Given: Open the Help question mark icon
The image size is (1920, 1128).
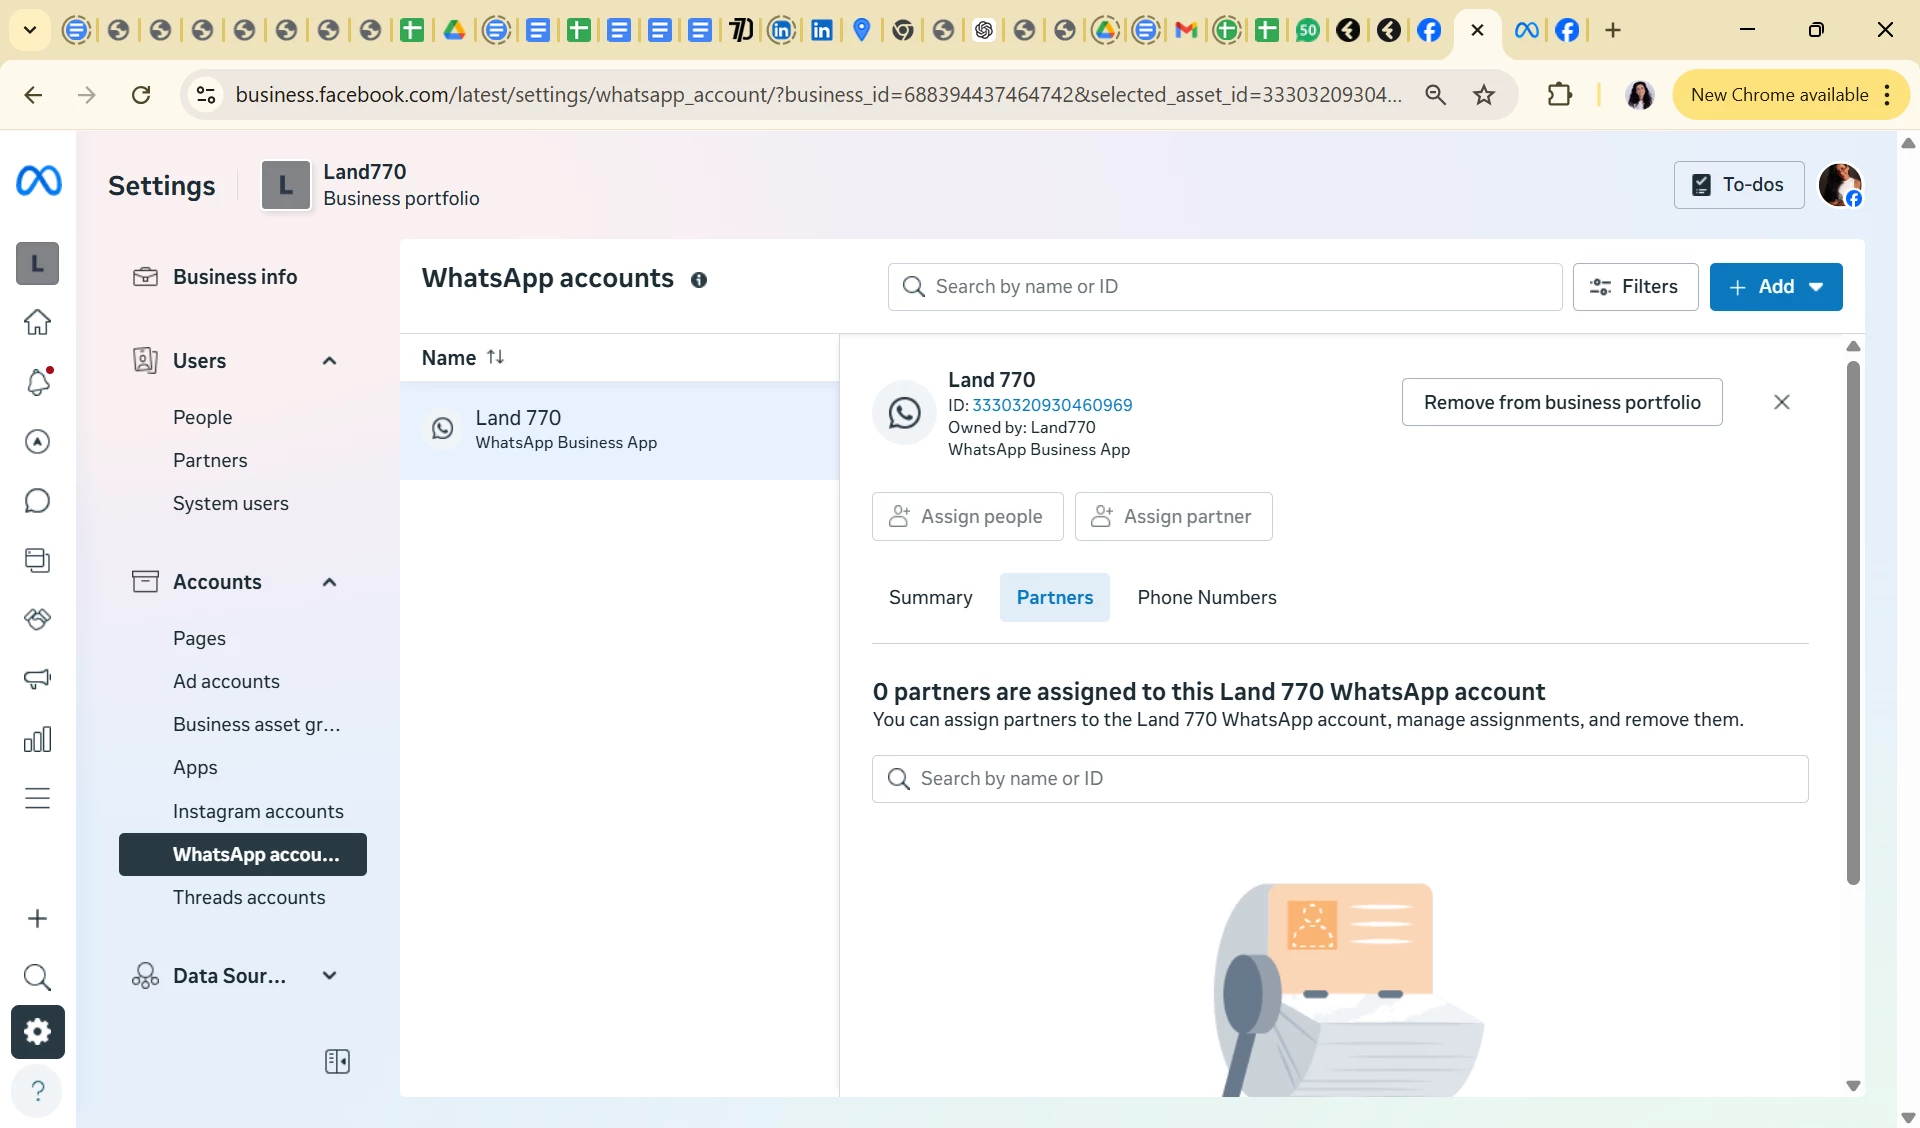Looking at the screenshot, I should coord(37,1090).
